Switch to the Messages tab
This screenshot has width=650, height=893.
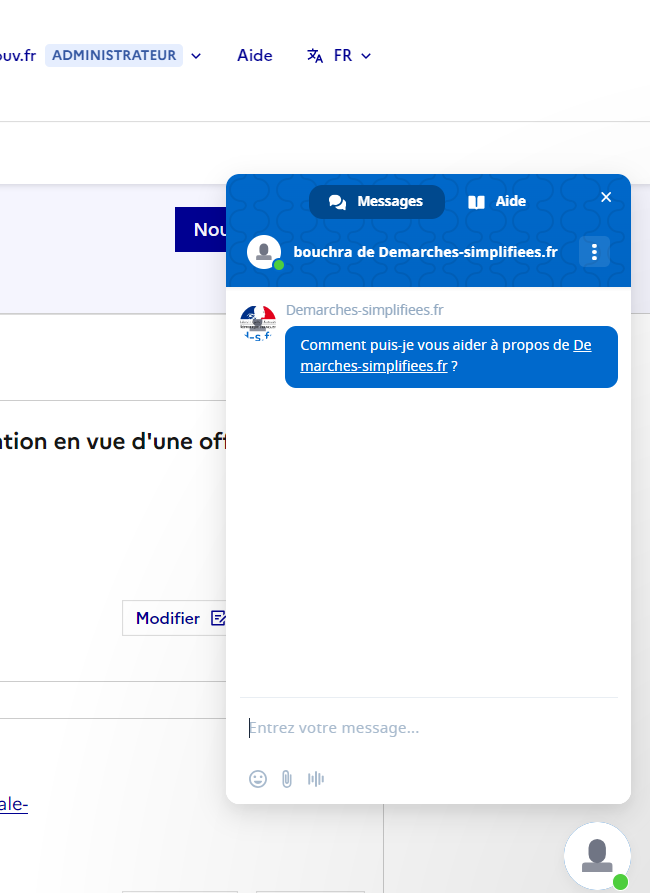point(376,202)
